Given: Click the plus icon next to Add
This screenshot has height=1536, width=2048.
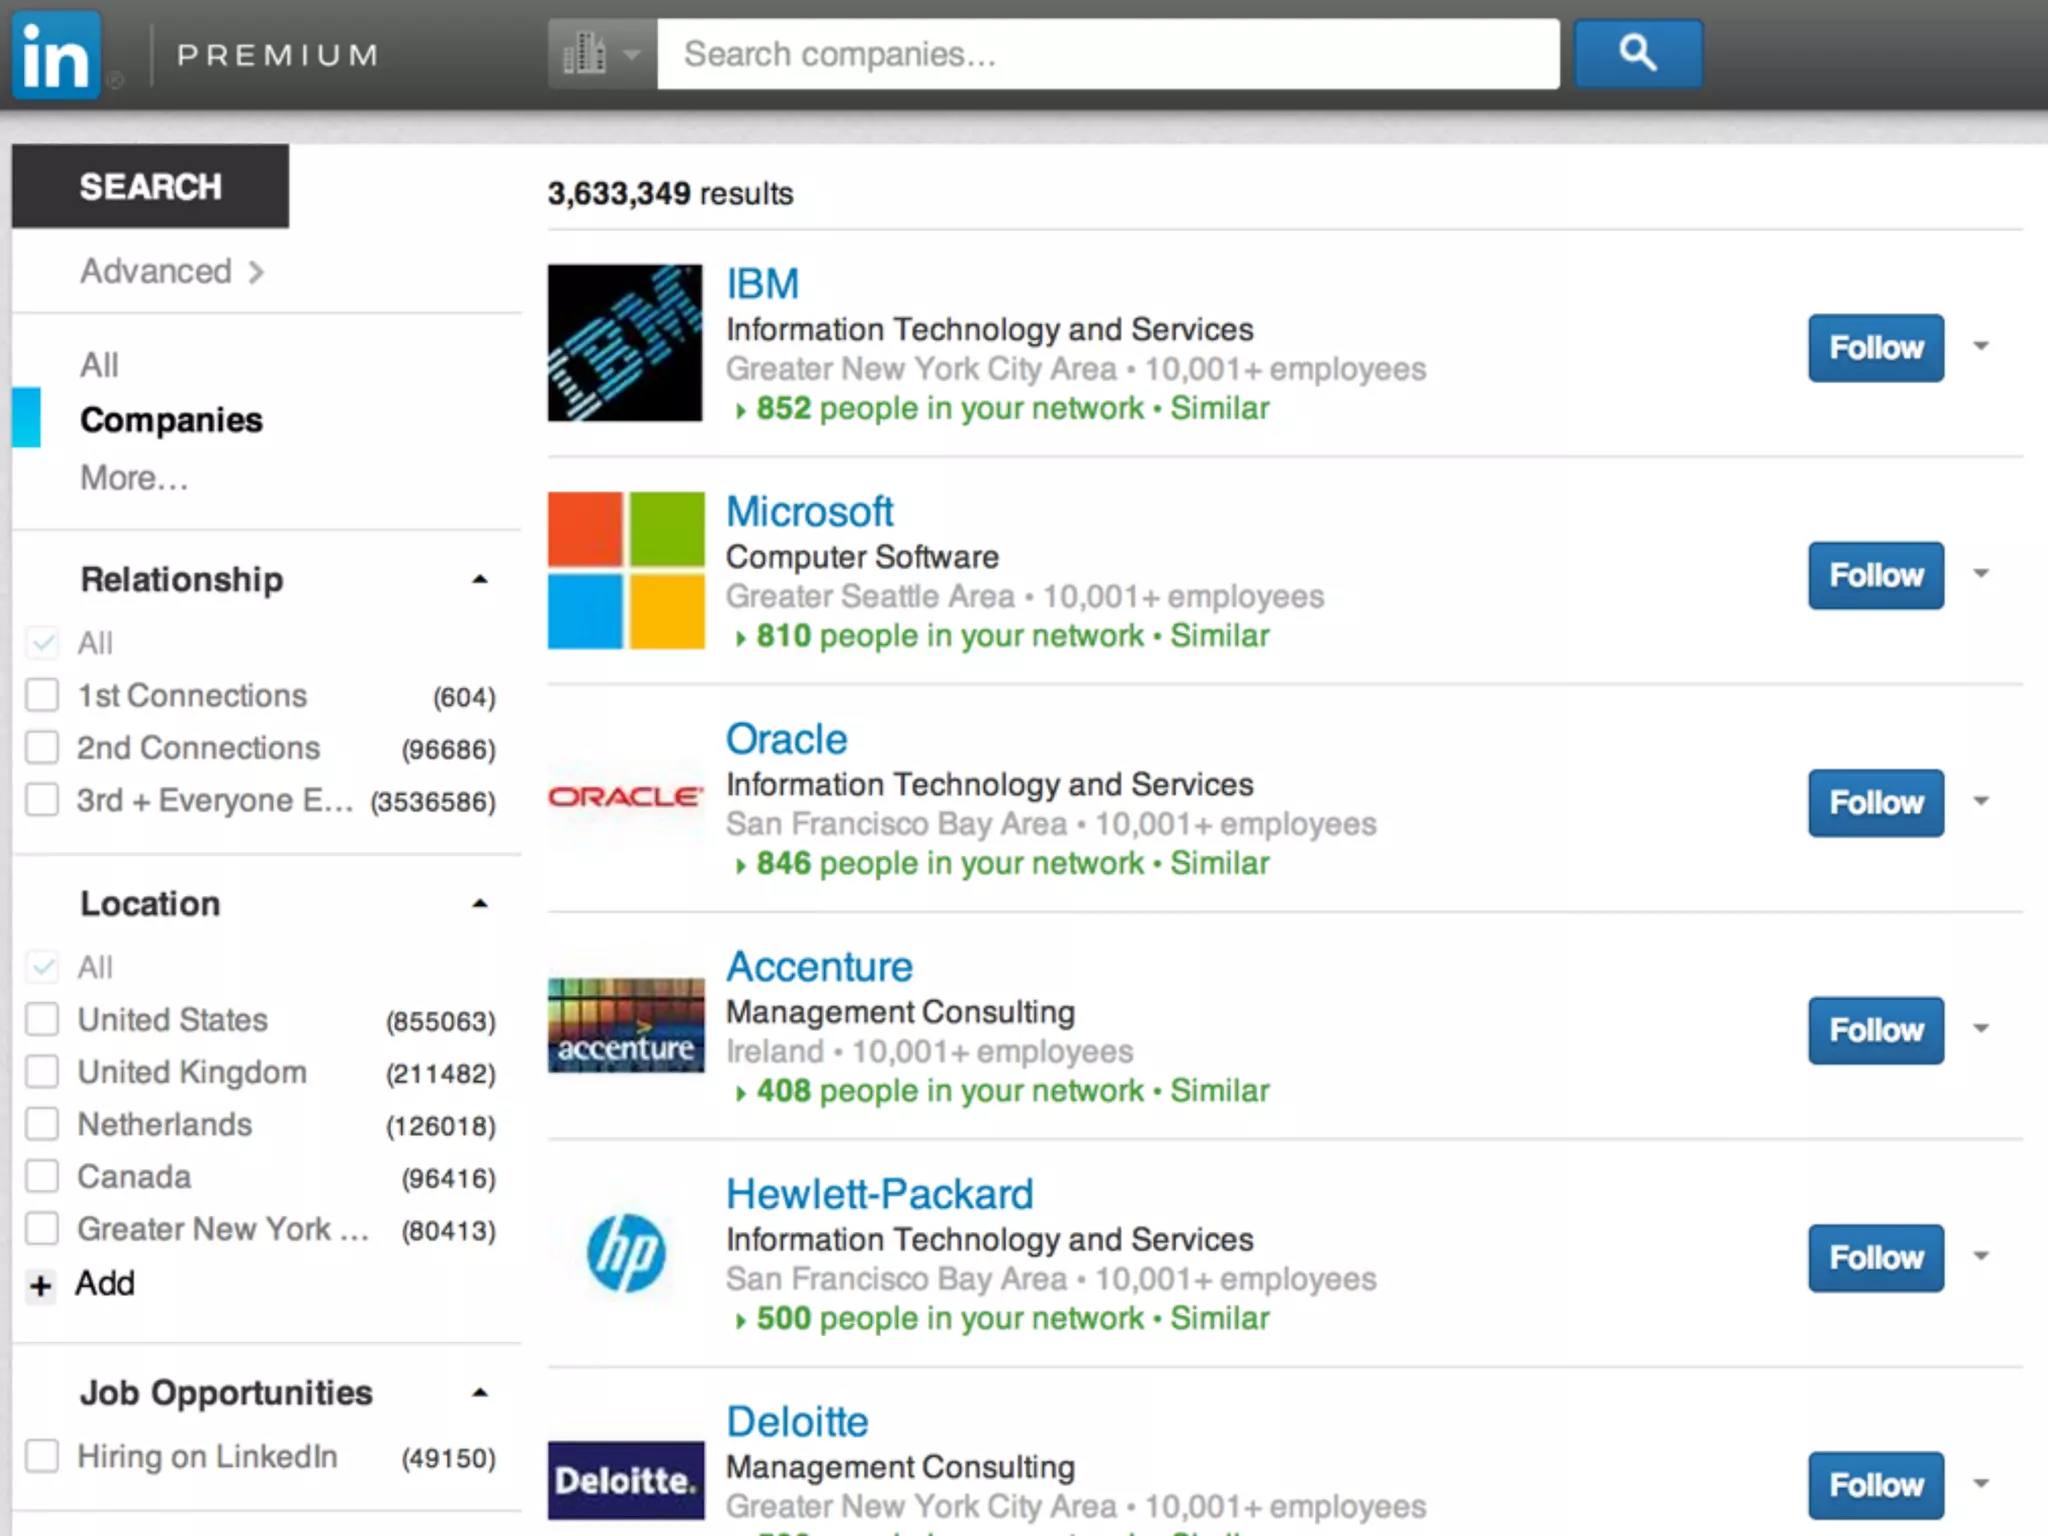Looking at the screenshot, I should tap(40, 1285).
